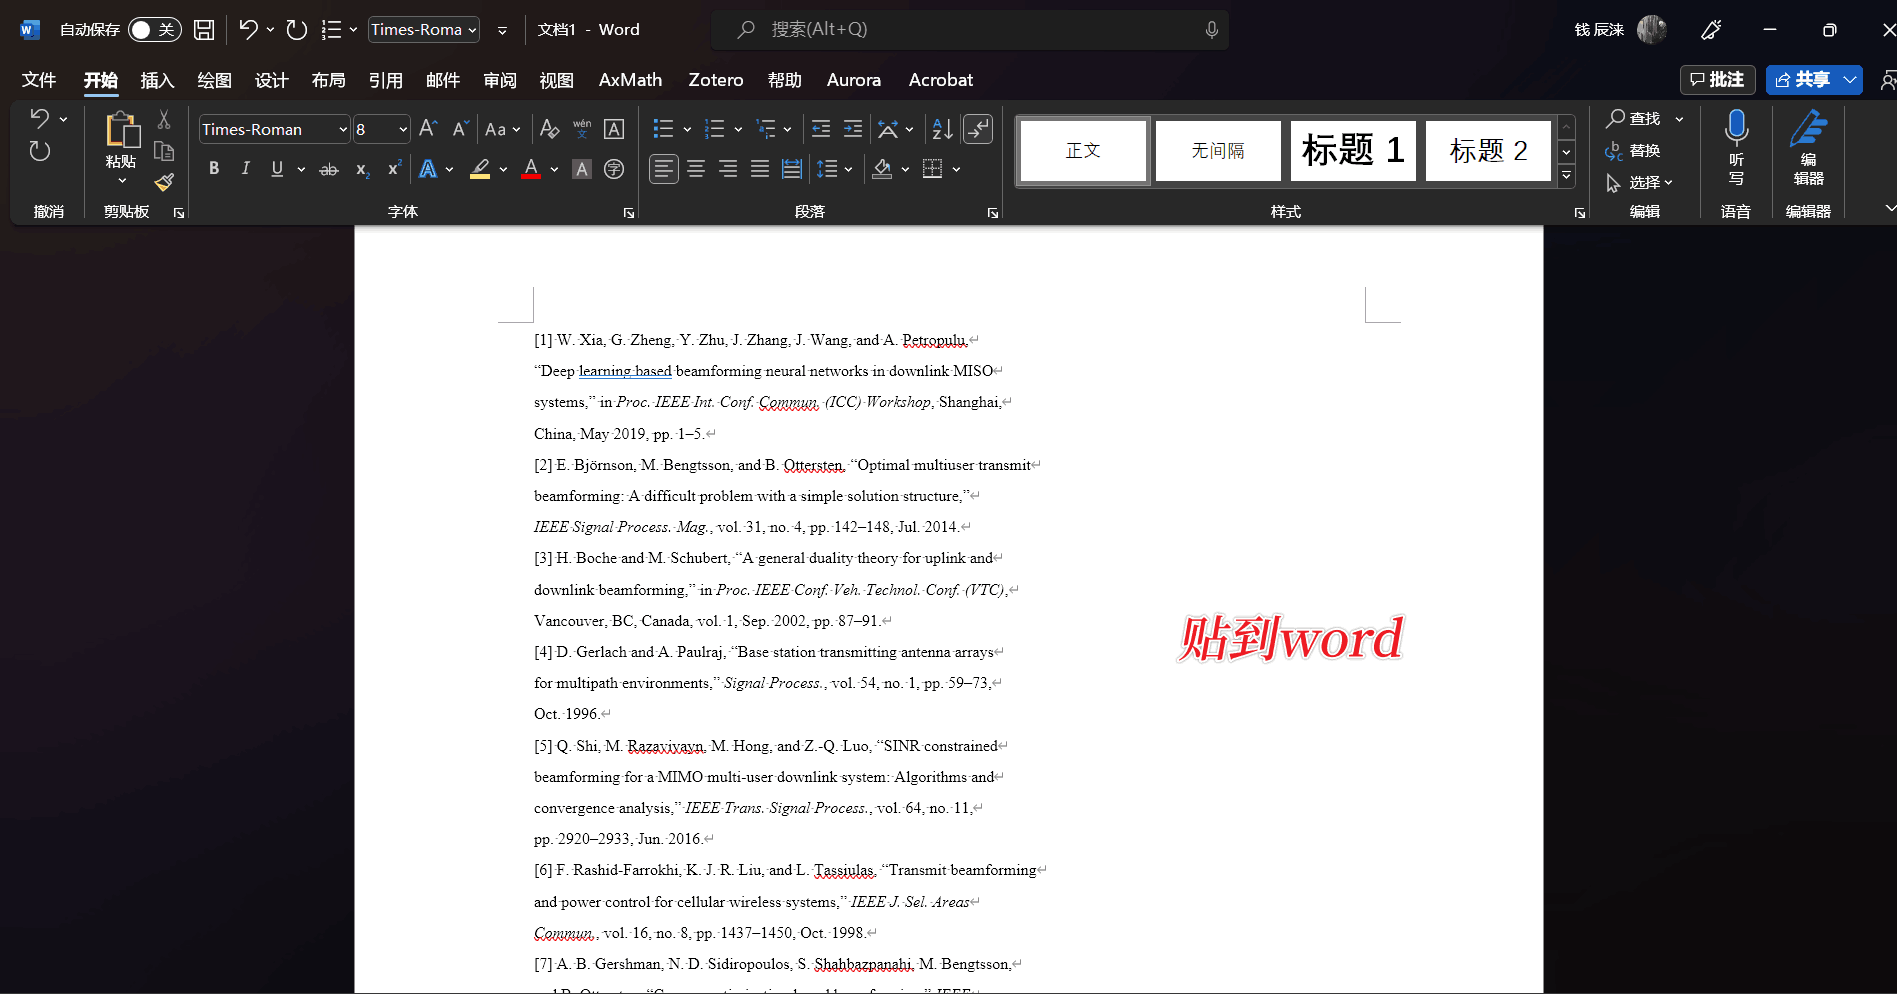Expand the font size dropdown
Image resolution: width=1897 pixels, height=994 pixels.
point(403,130)
